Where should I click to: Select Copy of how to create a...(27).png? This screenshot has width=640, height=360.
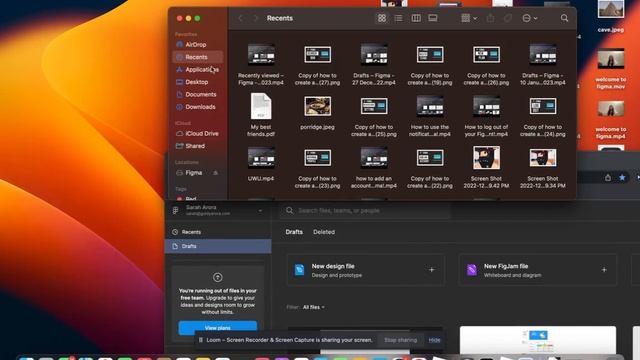[x=318, y=64]
